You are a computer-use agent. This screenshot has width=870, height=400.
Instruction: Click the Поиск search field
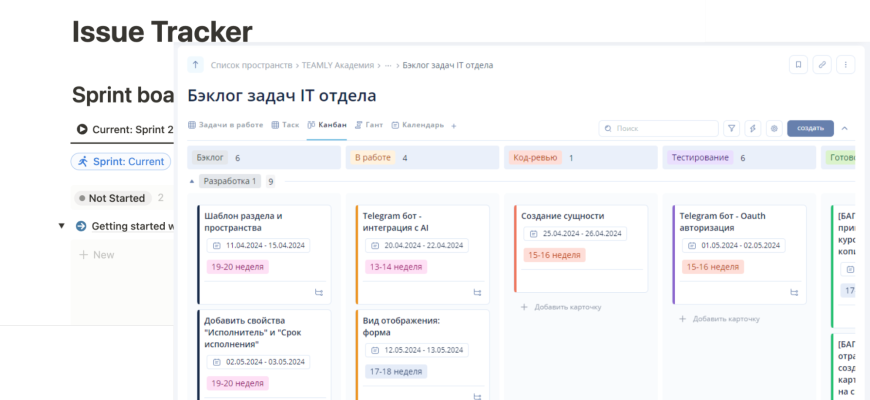660,128
